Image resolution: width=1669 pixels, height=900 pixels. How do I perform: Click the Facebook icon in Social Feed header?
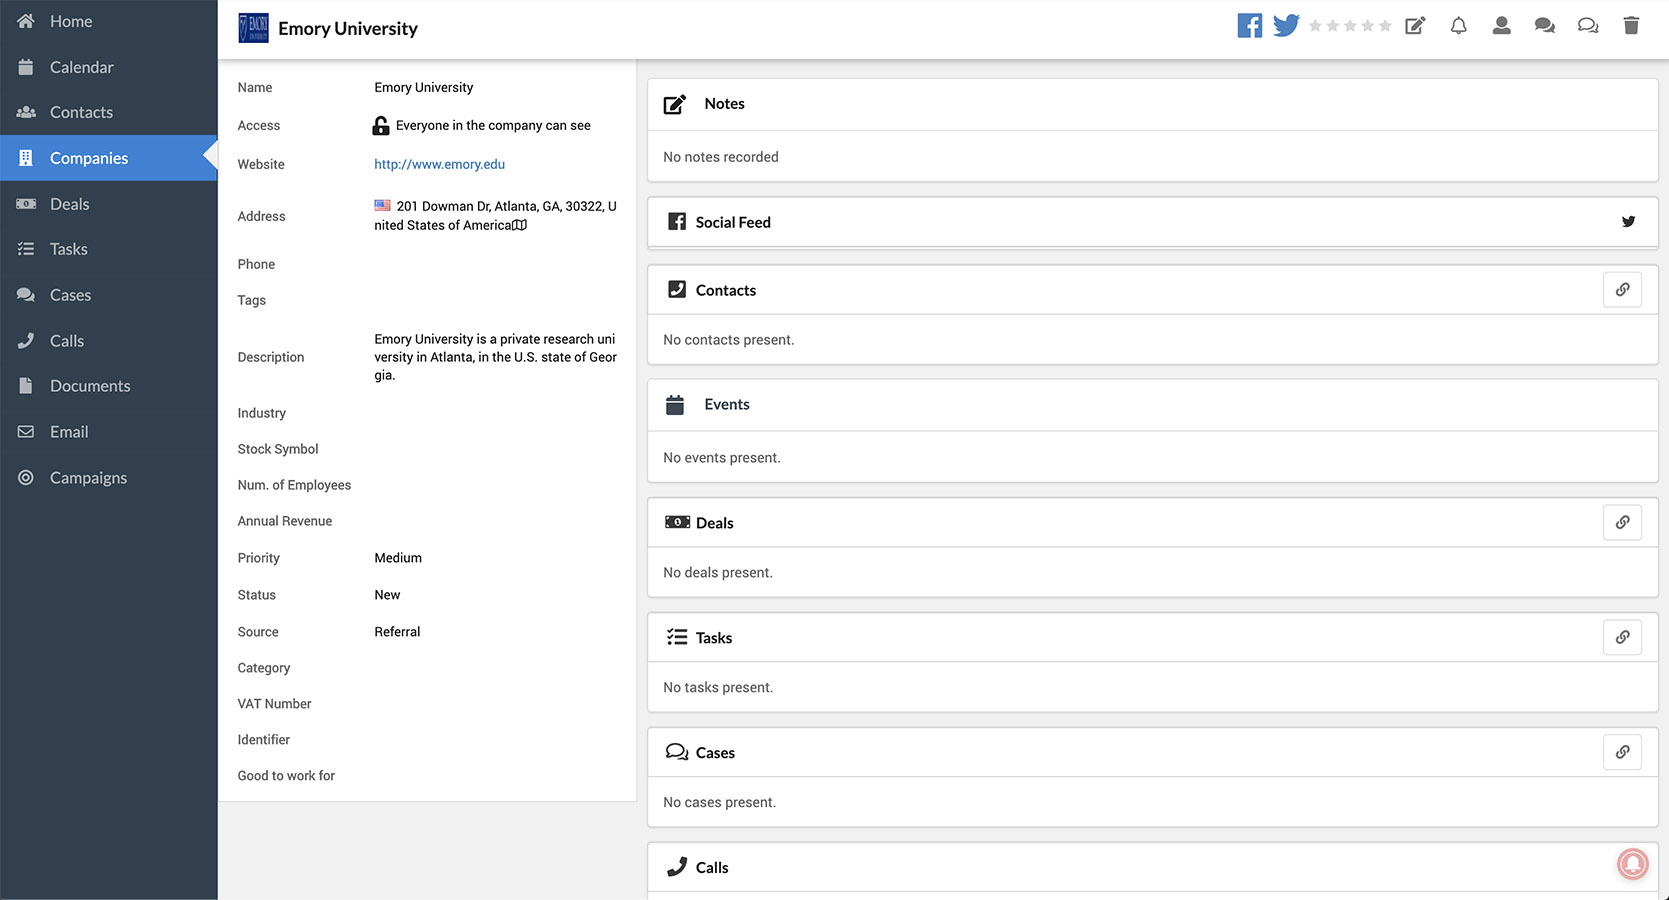(677, 222)
